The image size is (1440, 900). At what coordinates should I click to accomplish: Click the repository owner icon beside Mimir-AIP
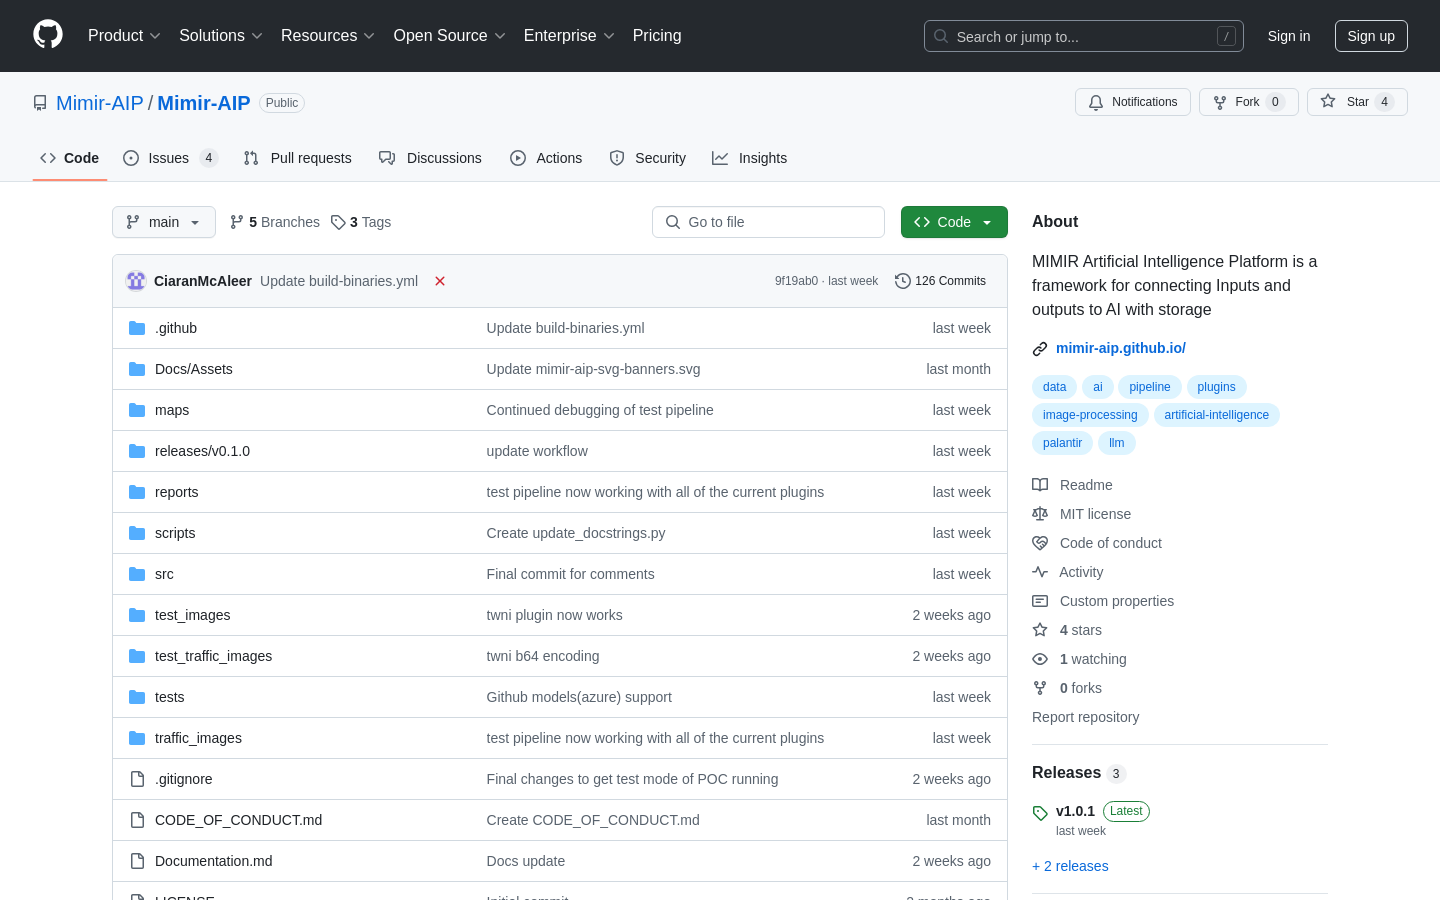pos(40,103)
